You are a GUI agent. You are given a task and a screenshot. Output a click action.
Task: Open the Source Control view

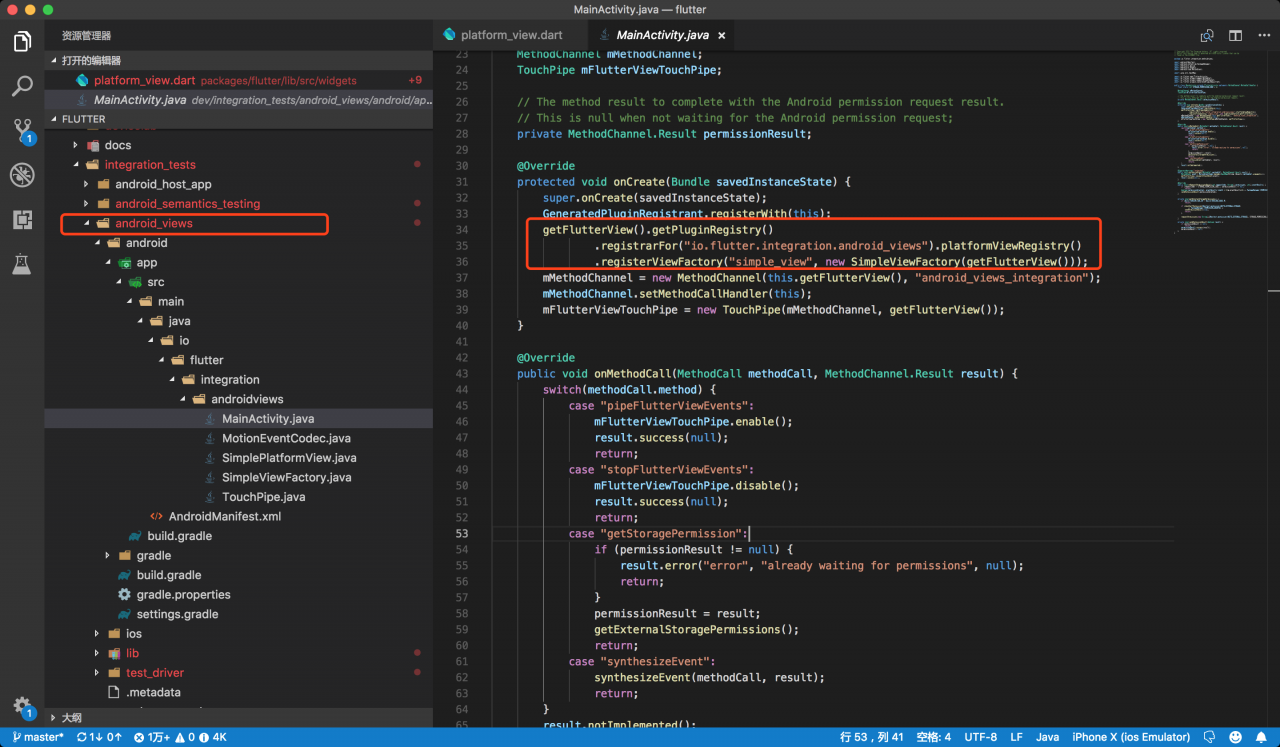22,130
